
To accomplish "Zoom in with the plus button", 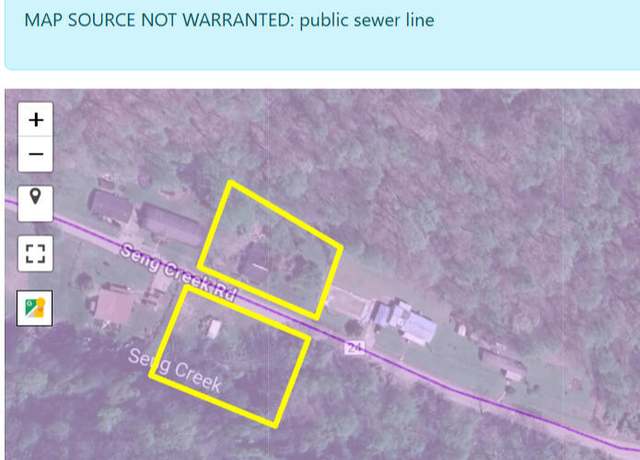I will coord(36,120).
